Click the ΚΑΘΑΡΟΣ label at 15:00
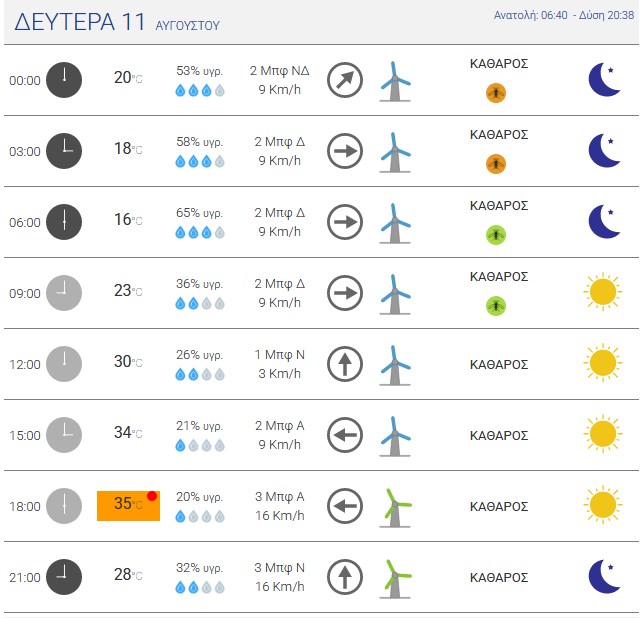 [499, 436]
